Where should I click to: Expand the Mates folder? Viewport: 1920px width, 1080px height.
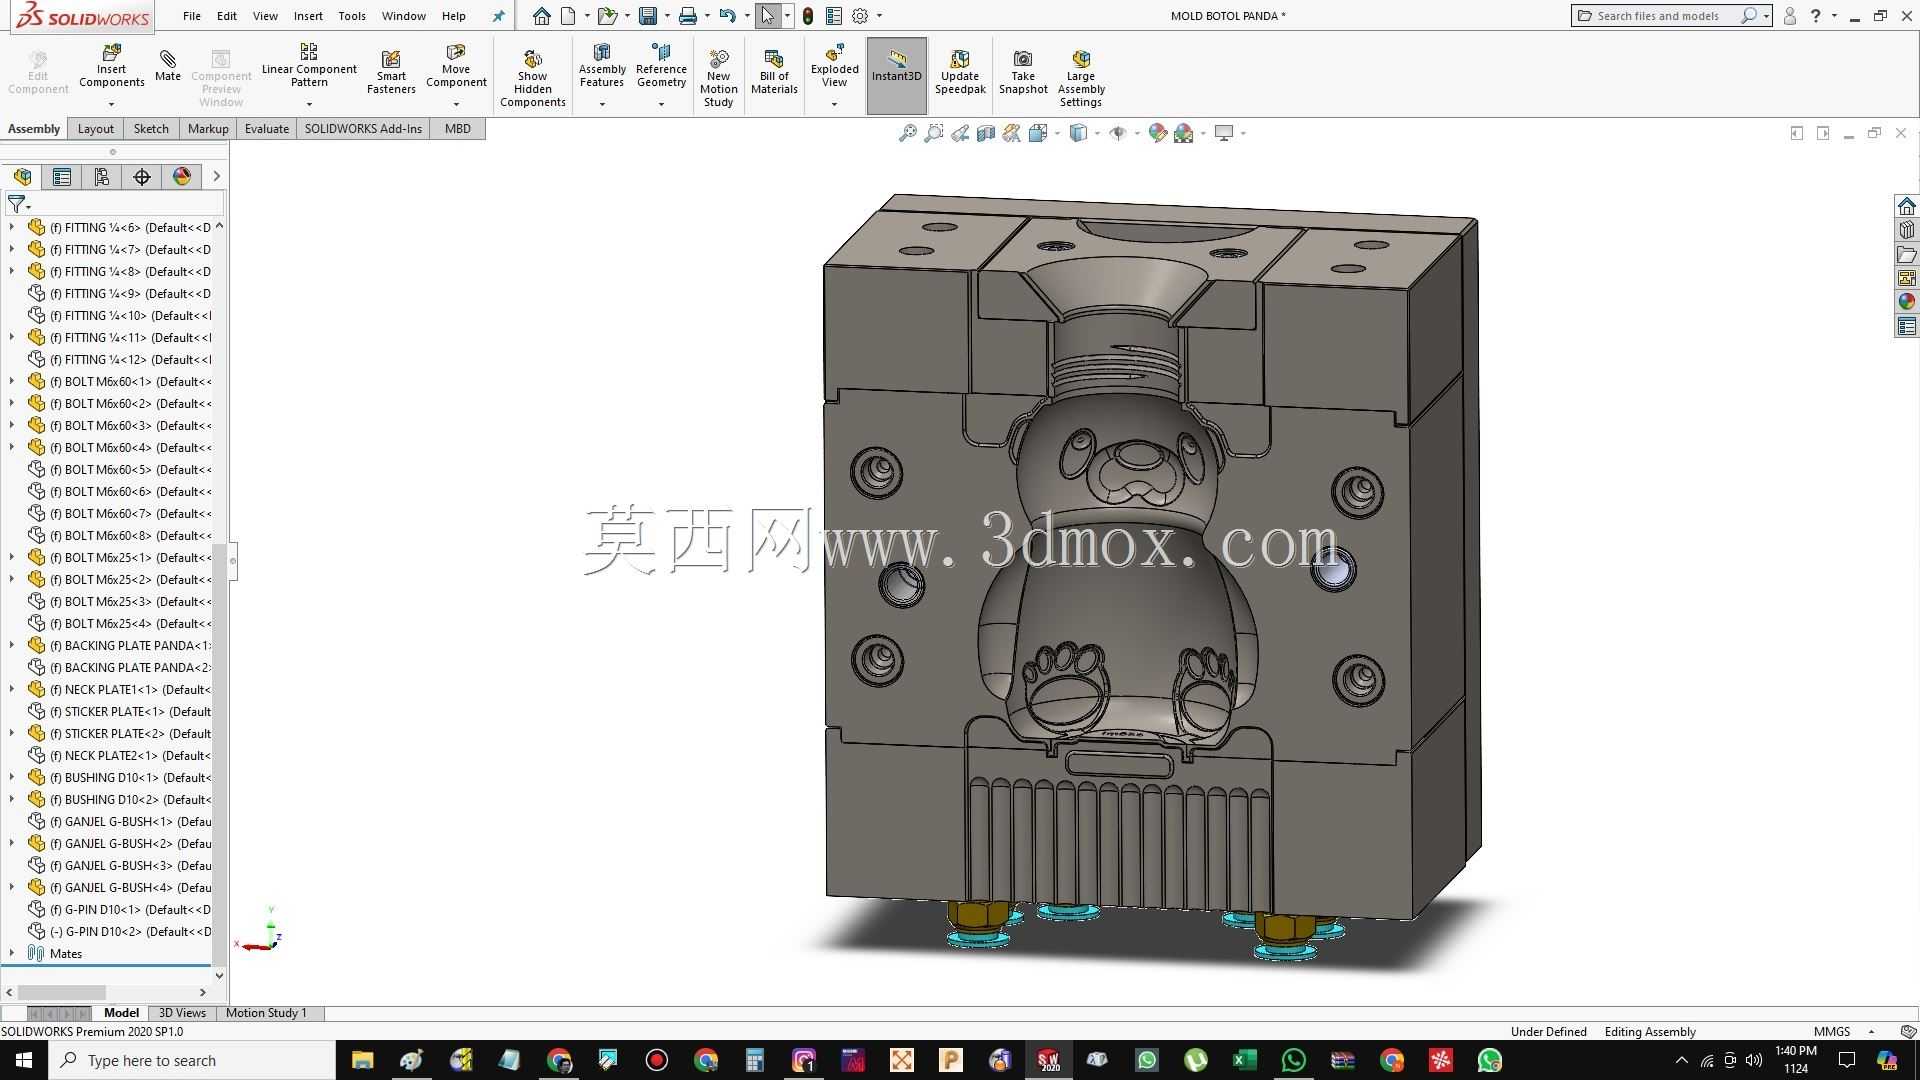(12, 953)
